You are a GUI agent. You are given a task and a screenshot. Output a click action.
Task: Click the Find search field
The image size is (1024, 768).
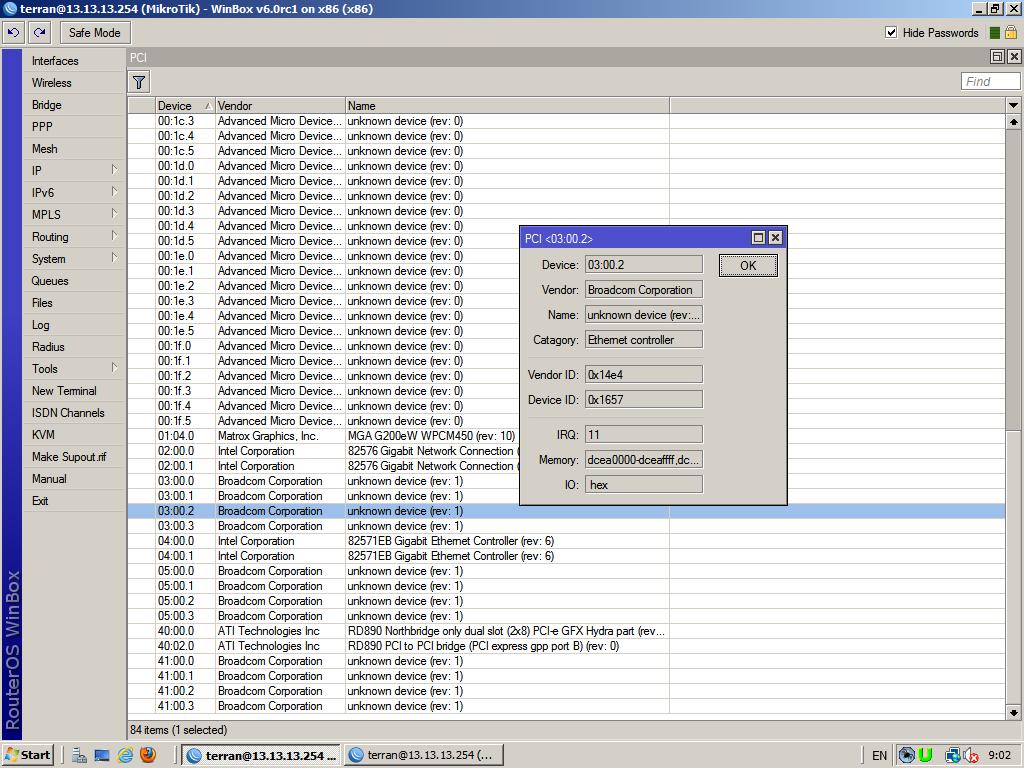pos(990,82)
